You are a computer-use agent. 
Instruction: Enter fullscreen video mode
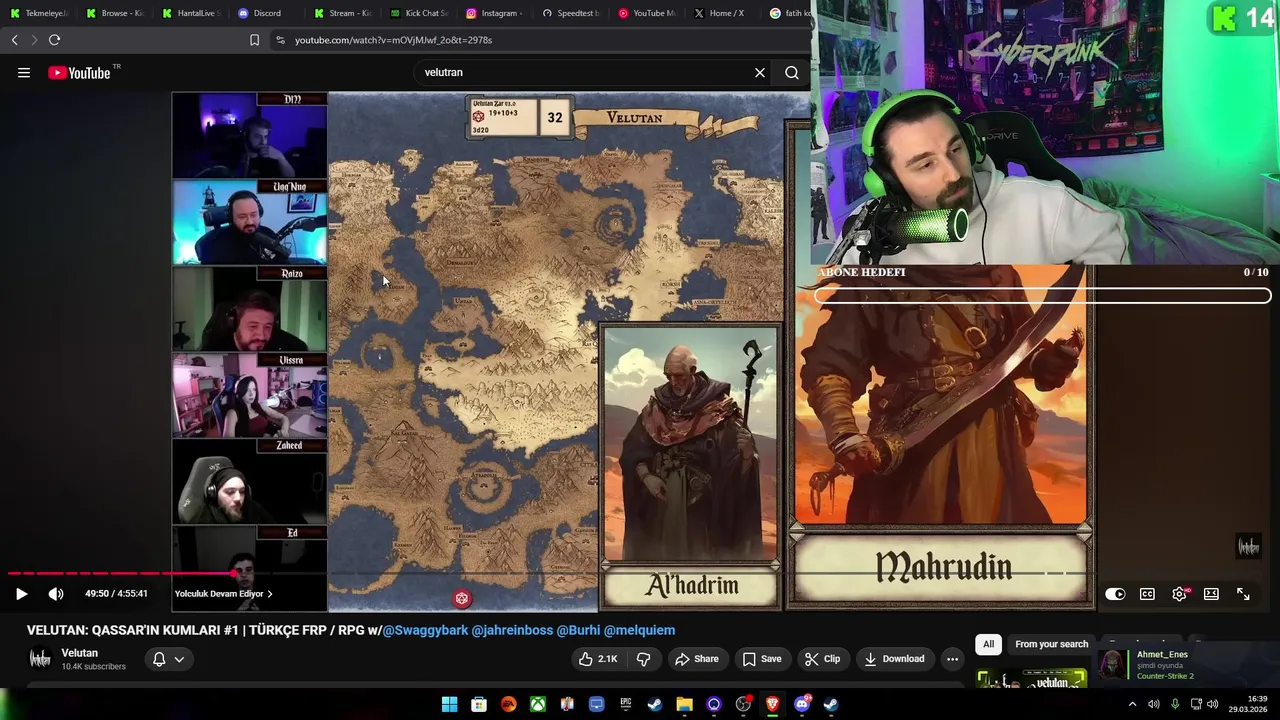pyautogui.click(x=1243, y=594)
